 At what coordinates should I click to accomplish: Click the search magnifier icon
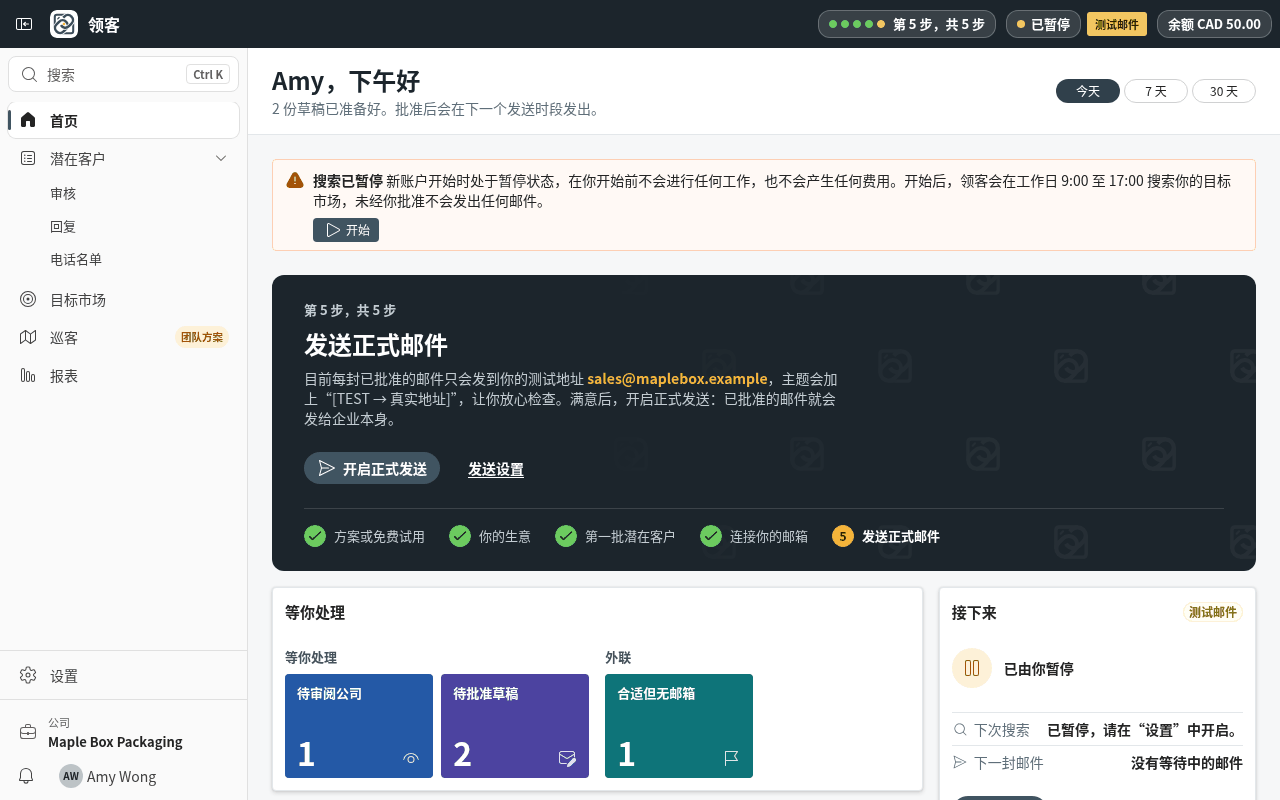(x=29, y=74)
